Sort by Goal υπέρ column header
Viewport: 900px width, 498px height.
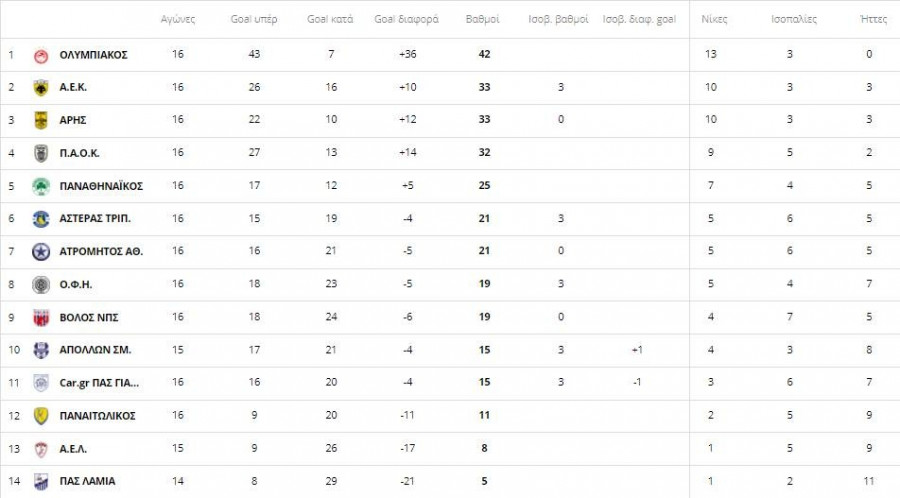tap(254, 19)
